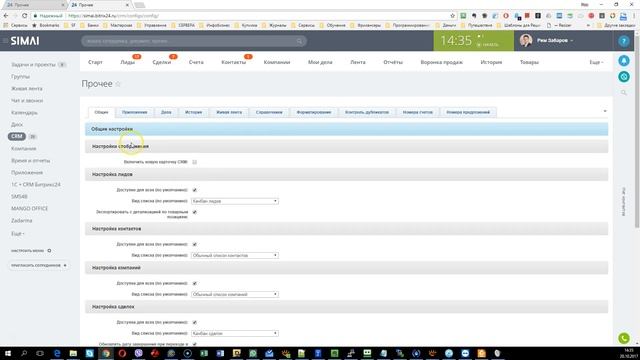Screen dimensions: 640x360
Task: Open Microsoft Edge from taskbar
Action: click(x=57, y=353)
